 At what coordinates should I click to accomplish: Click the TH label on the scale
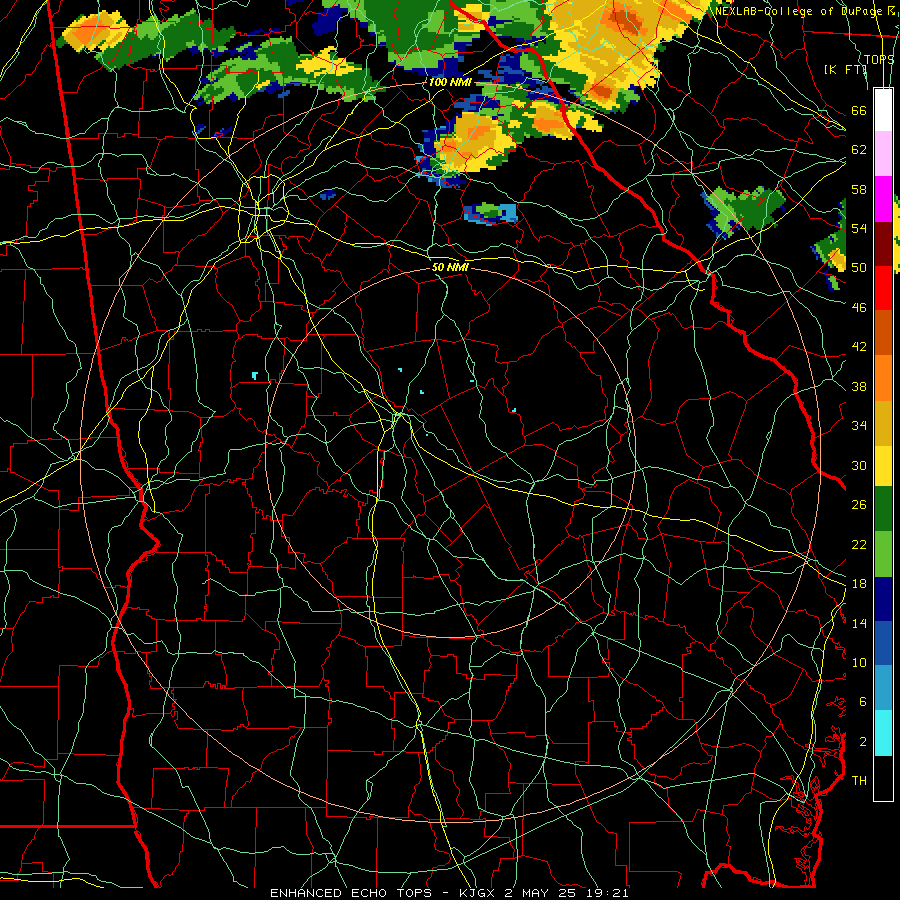click(x=859, y=780)
